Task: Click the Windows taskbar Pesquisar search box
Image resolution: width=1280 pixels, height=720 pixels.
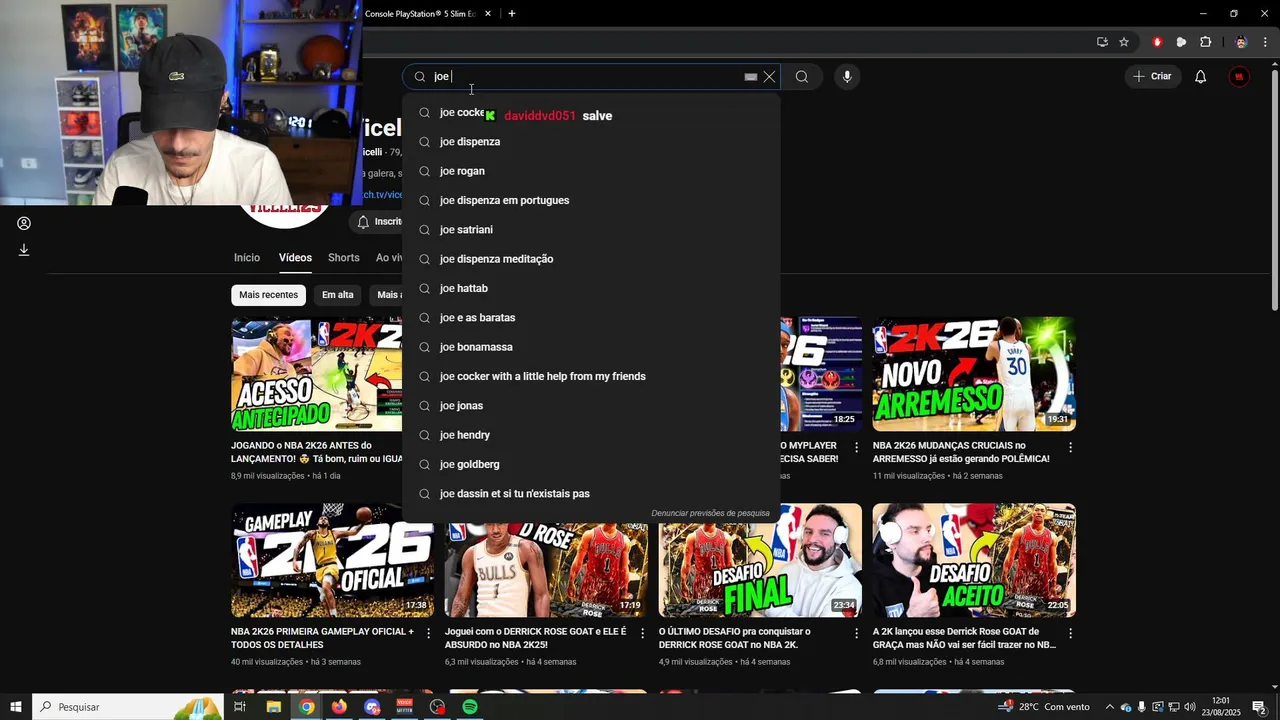Action: 128,707
